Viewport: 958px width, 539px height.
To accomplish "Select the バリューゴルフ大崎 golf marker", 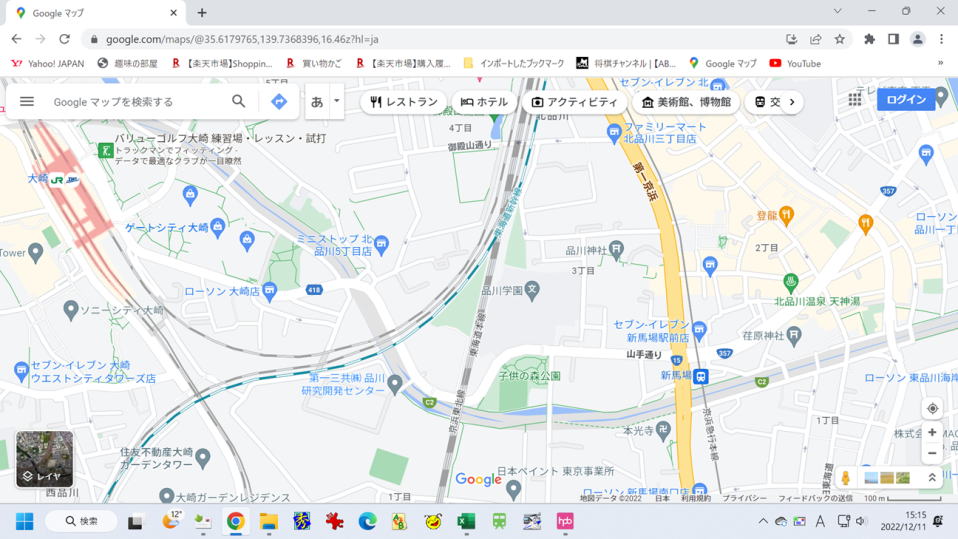I will click(105, 149).
